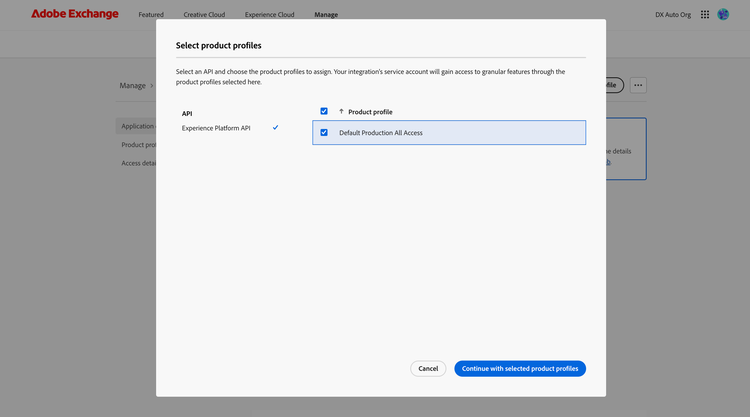The image size is (750, 417).
Task: Click checkmark next to Experience Platform API
Action: click(x=276, y=128)
